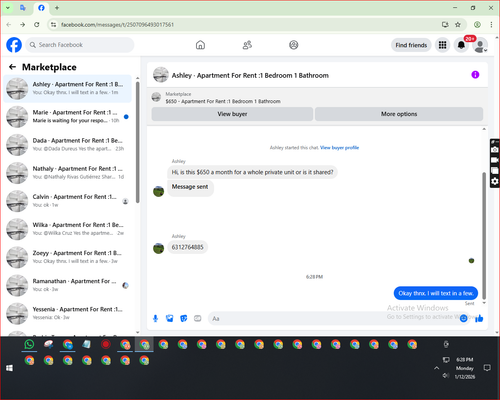This screenshot has width=500, height=400.
Task: Reload the page in Chrome
Action: tap(37, 24)
